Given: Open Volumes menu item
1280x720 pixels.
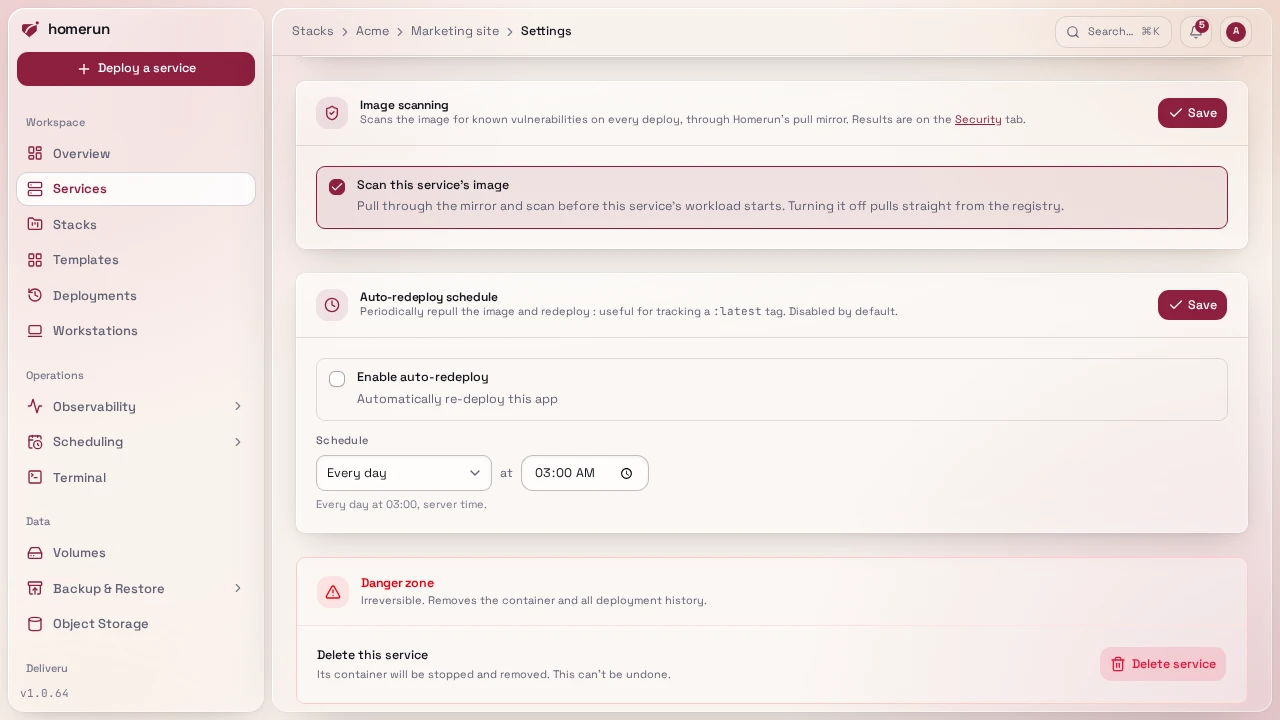Looking at the screenshot, I should (x=136, y=553).
